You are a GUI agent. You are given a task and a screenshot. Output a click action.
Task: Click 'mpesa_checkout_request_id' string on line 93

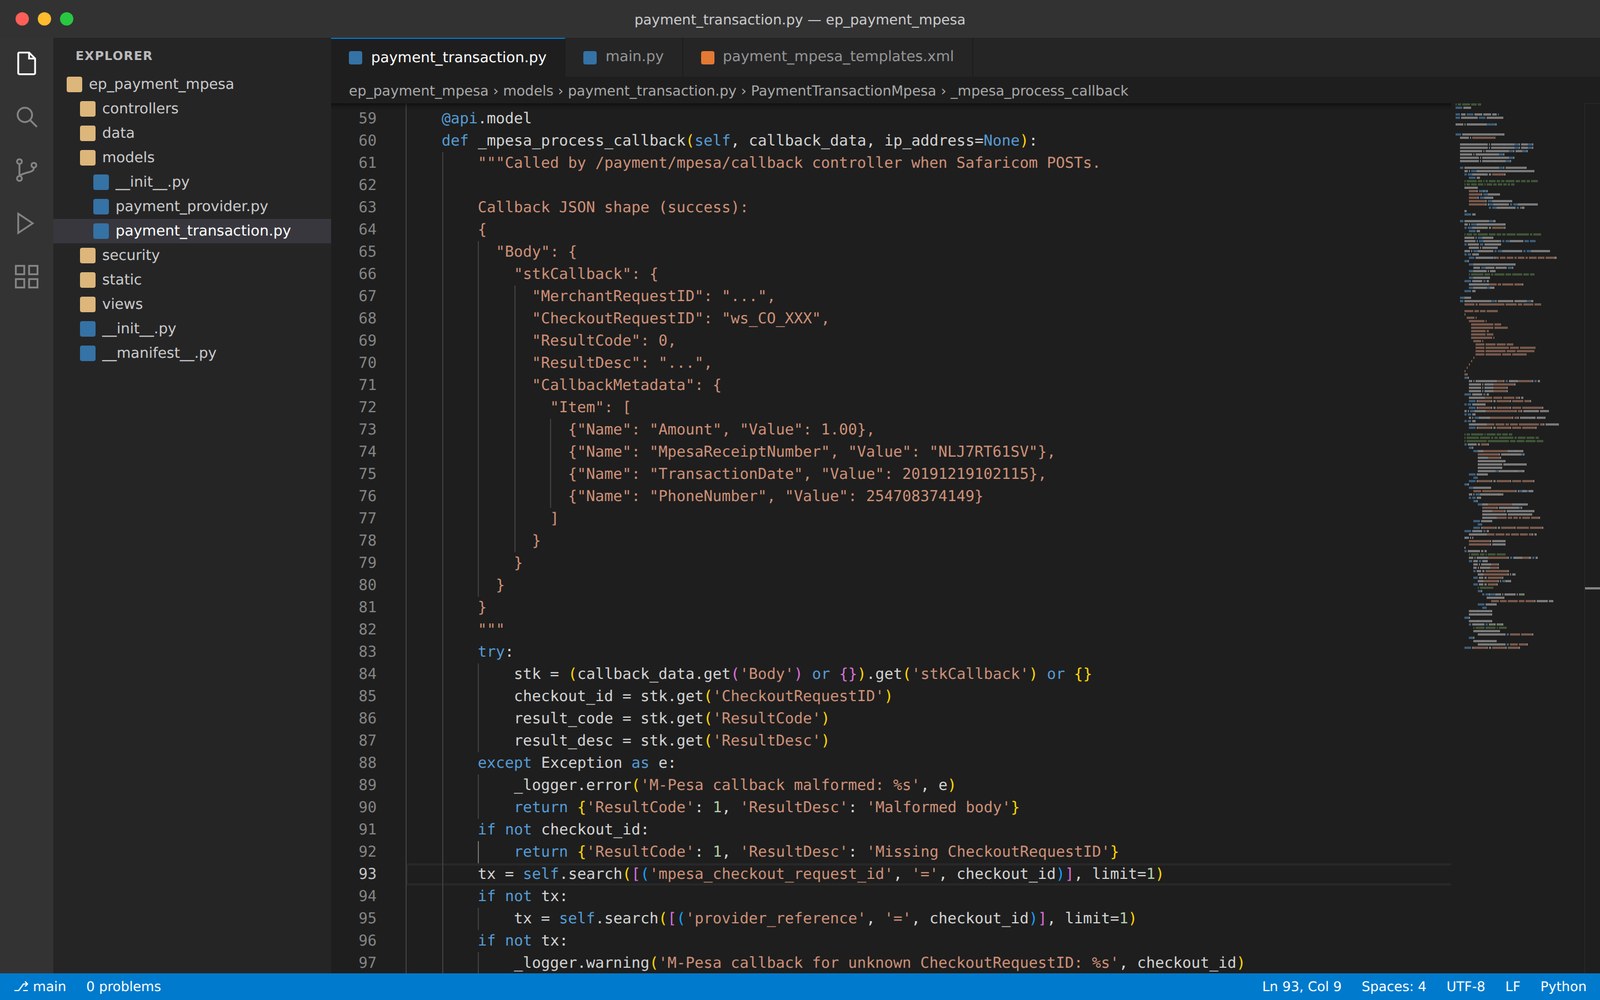[771, 874]
